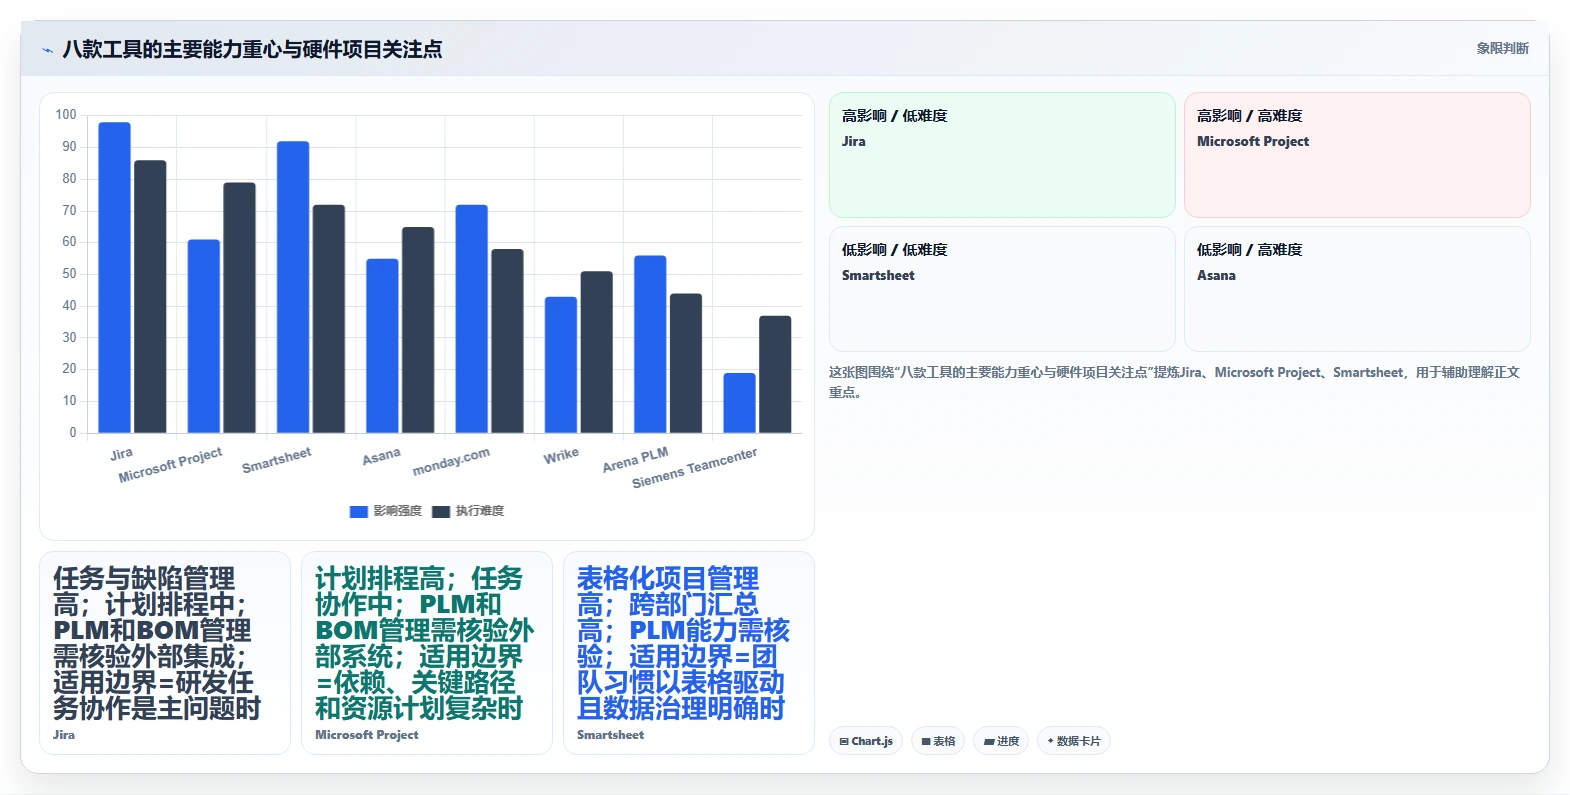Click the Jira blue 影响强度 bar
The image size is (1570, 795).
(114, 278)
